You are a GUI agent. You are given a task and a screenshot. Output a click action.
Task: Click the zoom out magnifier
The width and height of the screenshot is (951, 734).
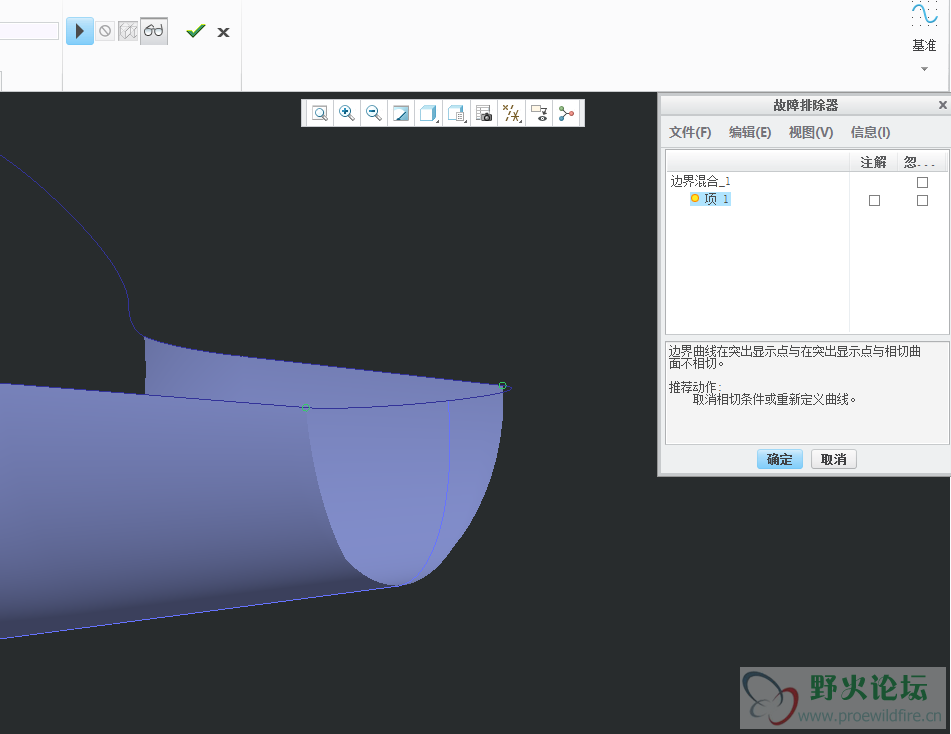pyautogui.click(x=374, y=113)
